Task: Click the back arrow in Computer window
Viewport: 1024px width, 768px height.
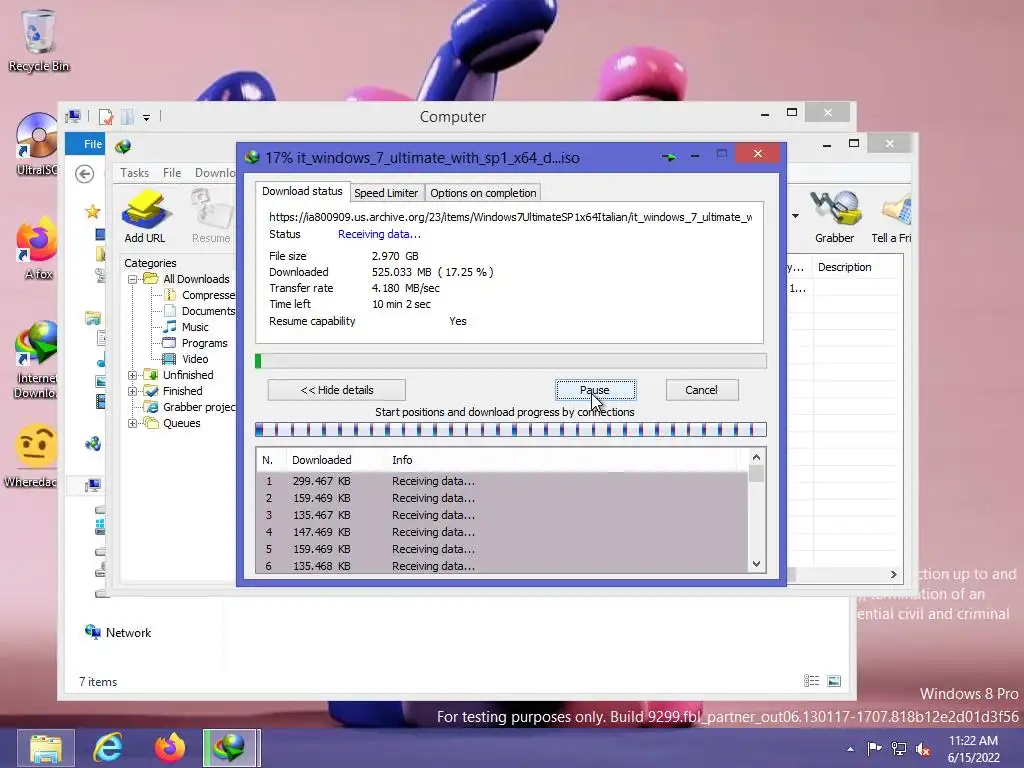Action: point(84,174)
